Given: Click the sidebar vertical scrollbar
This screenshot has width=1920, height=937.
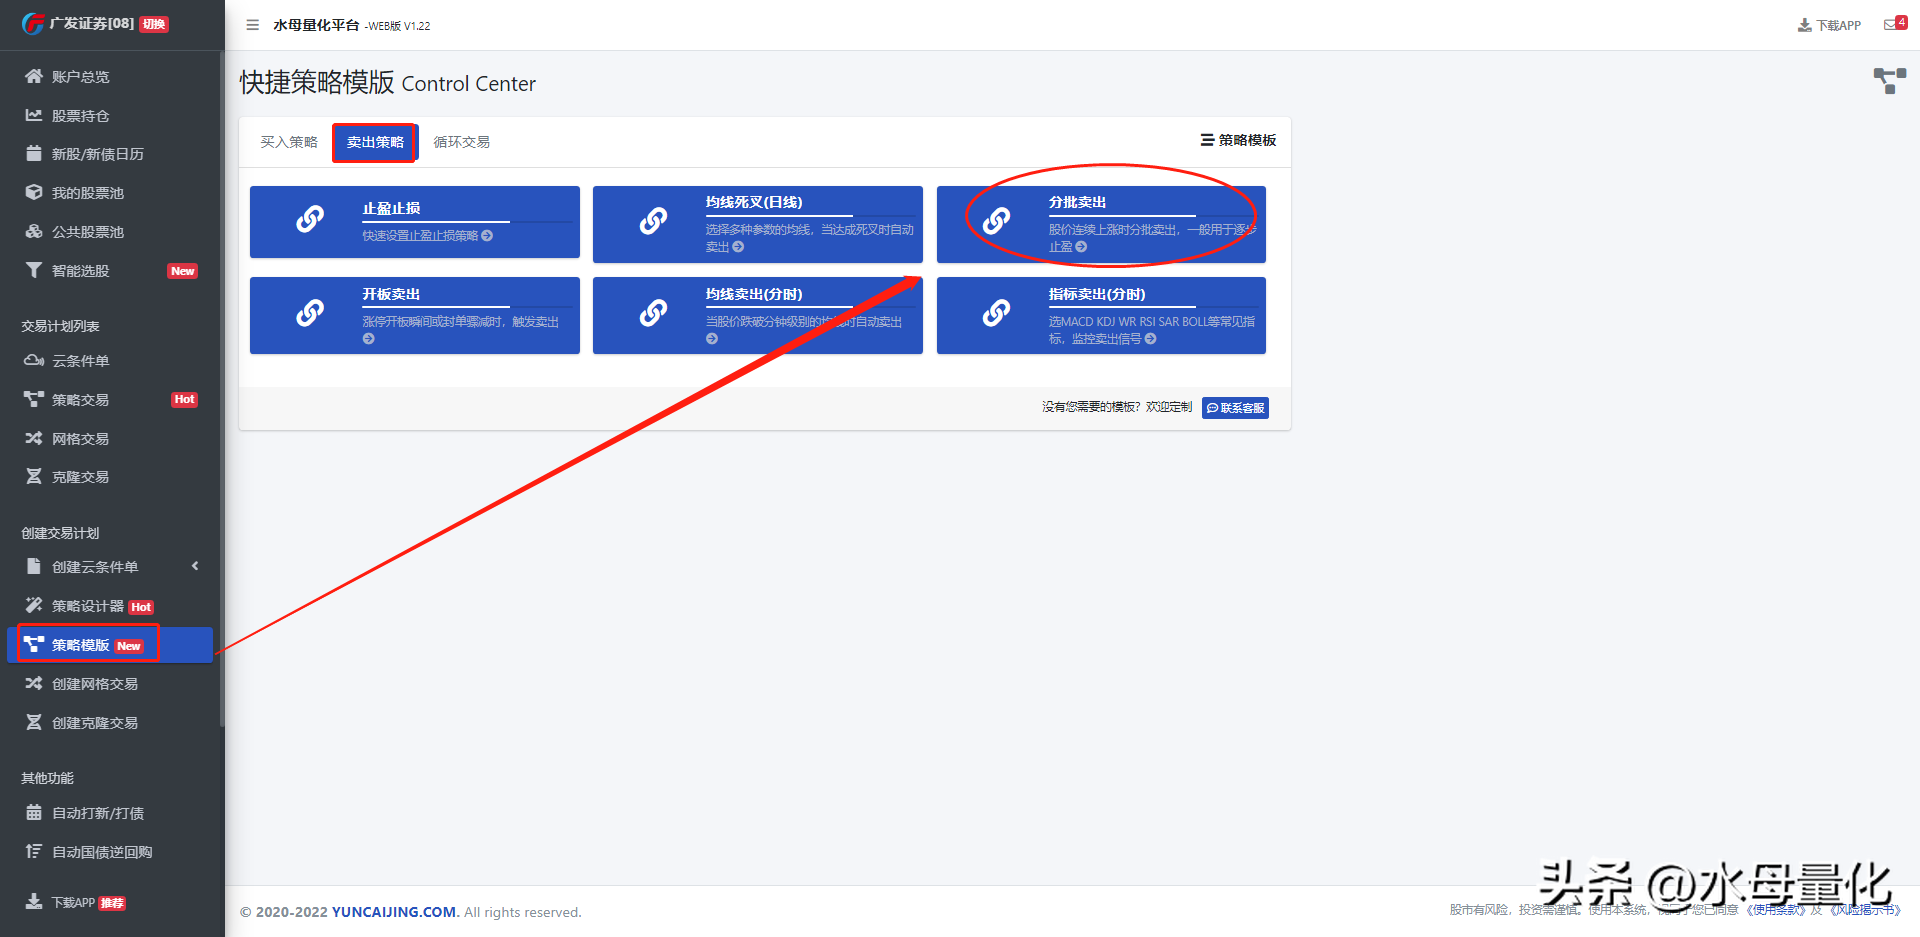Looking at the screenshot, I should (222, 390).
